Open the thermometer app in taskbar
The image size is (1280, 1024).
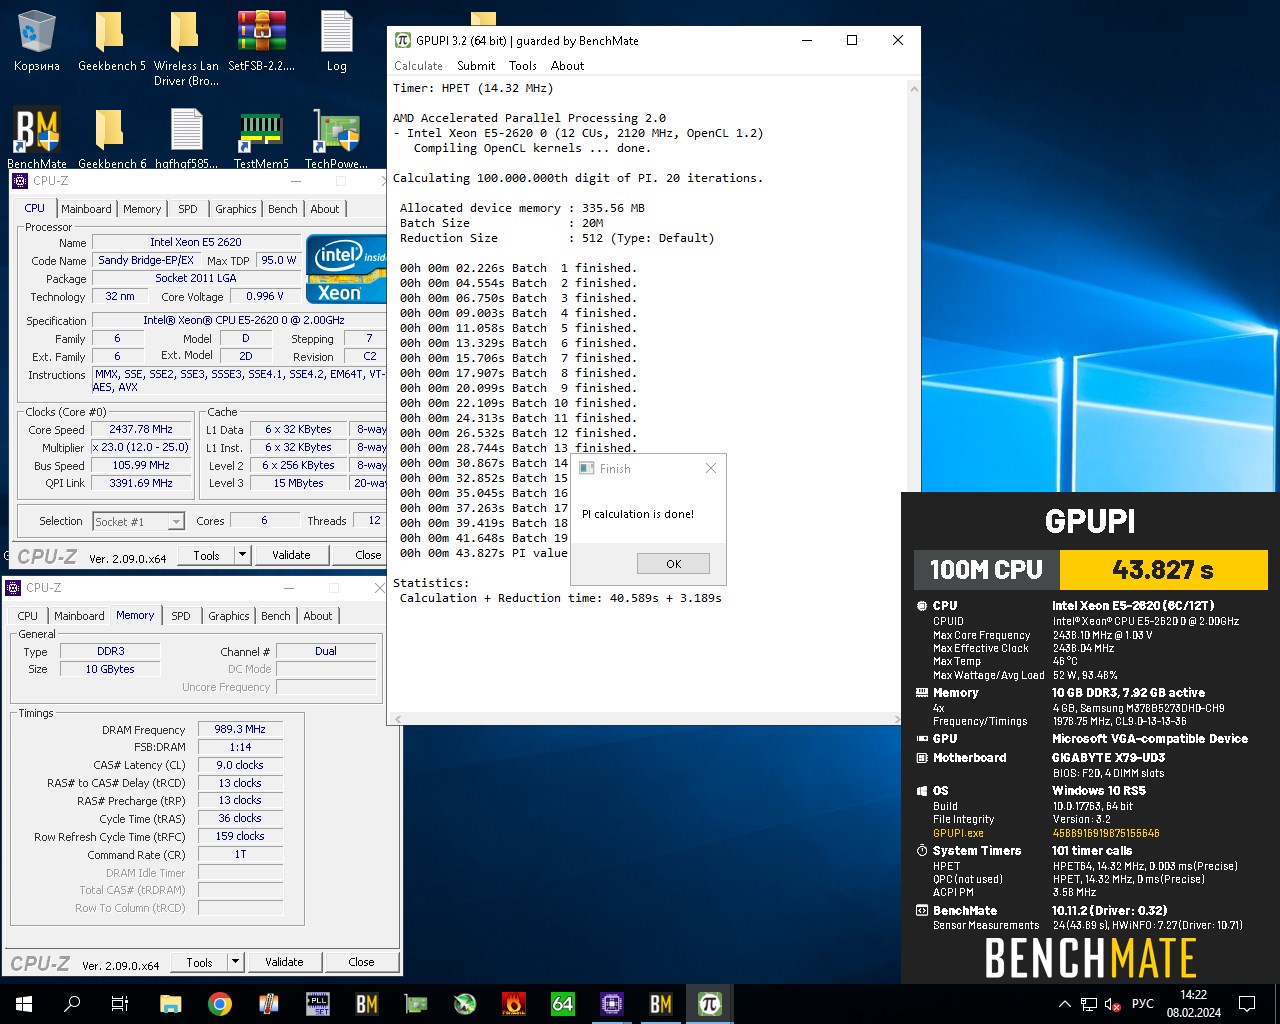click(x=269, y=1004)
